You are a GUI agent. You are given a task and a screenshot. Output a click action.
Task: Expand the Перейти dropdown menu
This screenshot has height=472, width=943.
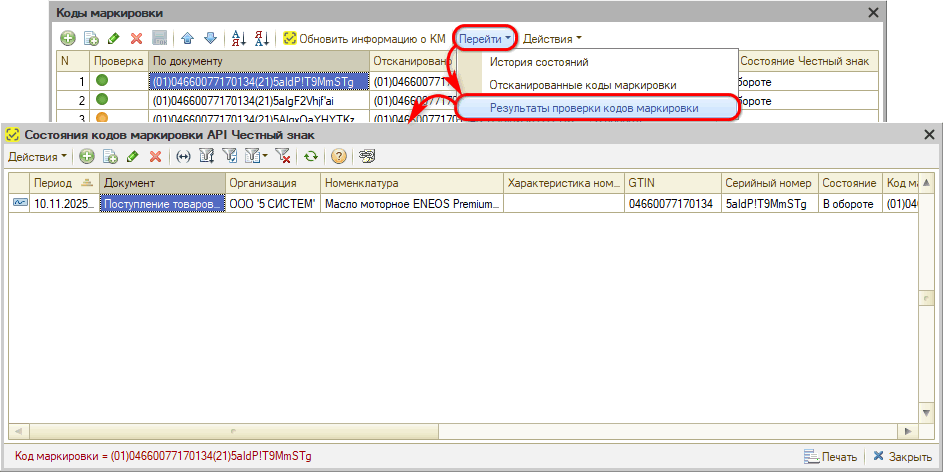486,39
